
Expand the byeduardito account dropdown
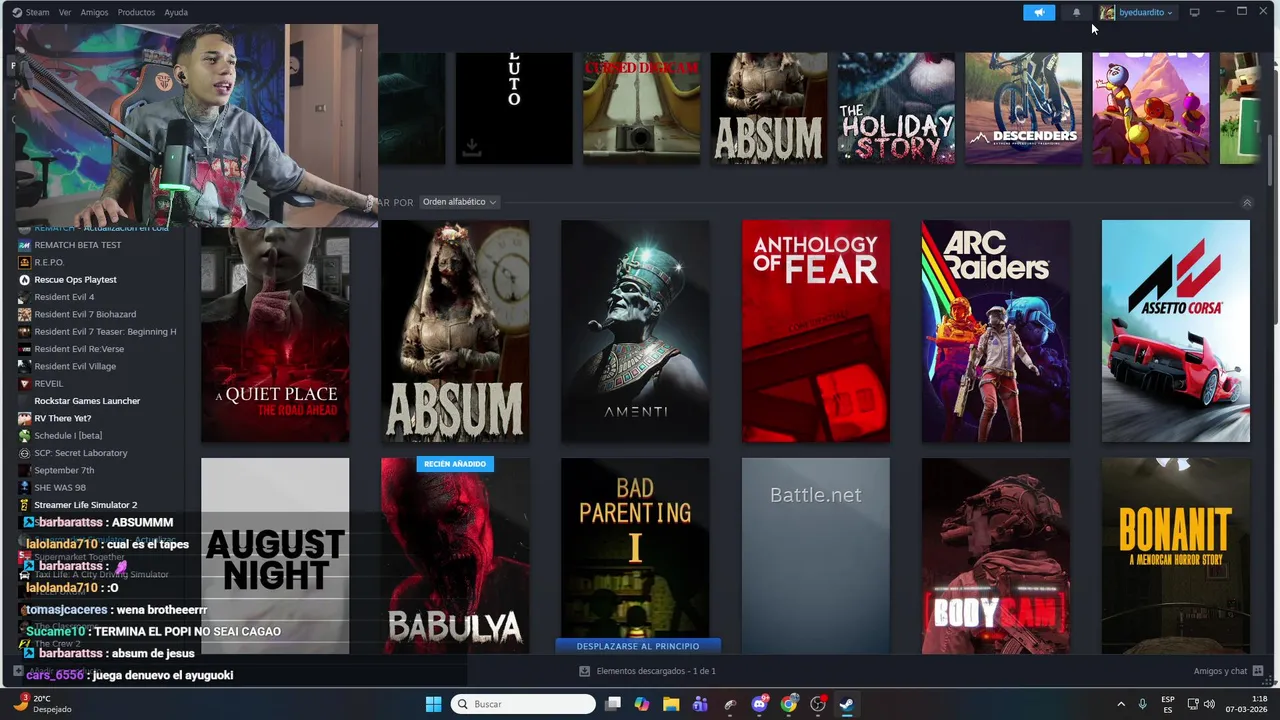click(x=1146, y=12)
